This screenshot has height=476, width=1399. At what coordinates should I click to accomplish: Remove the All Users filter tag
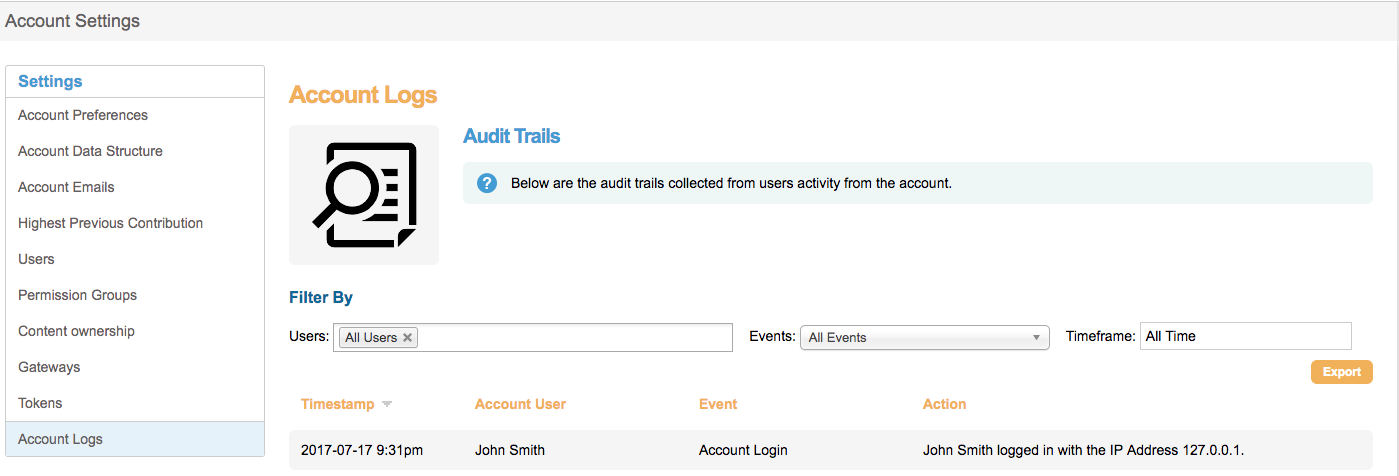tap(407, 338)
